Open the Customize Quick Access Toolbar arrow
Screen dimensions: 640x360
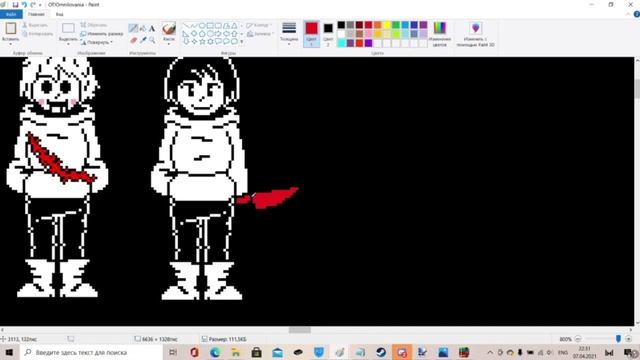[x=40, y=5]
